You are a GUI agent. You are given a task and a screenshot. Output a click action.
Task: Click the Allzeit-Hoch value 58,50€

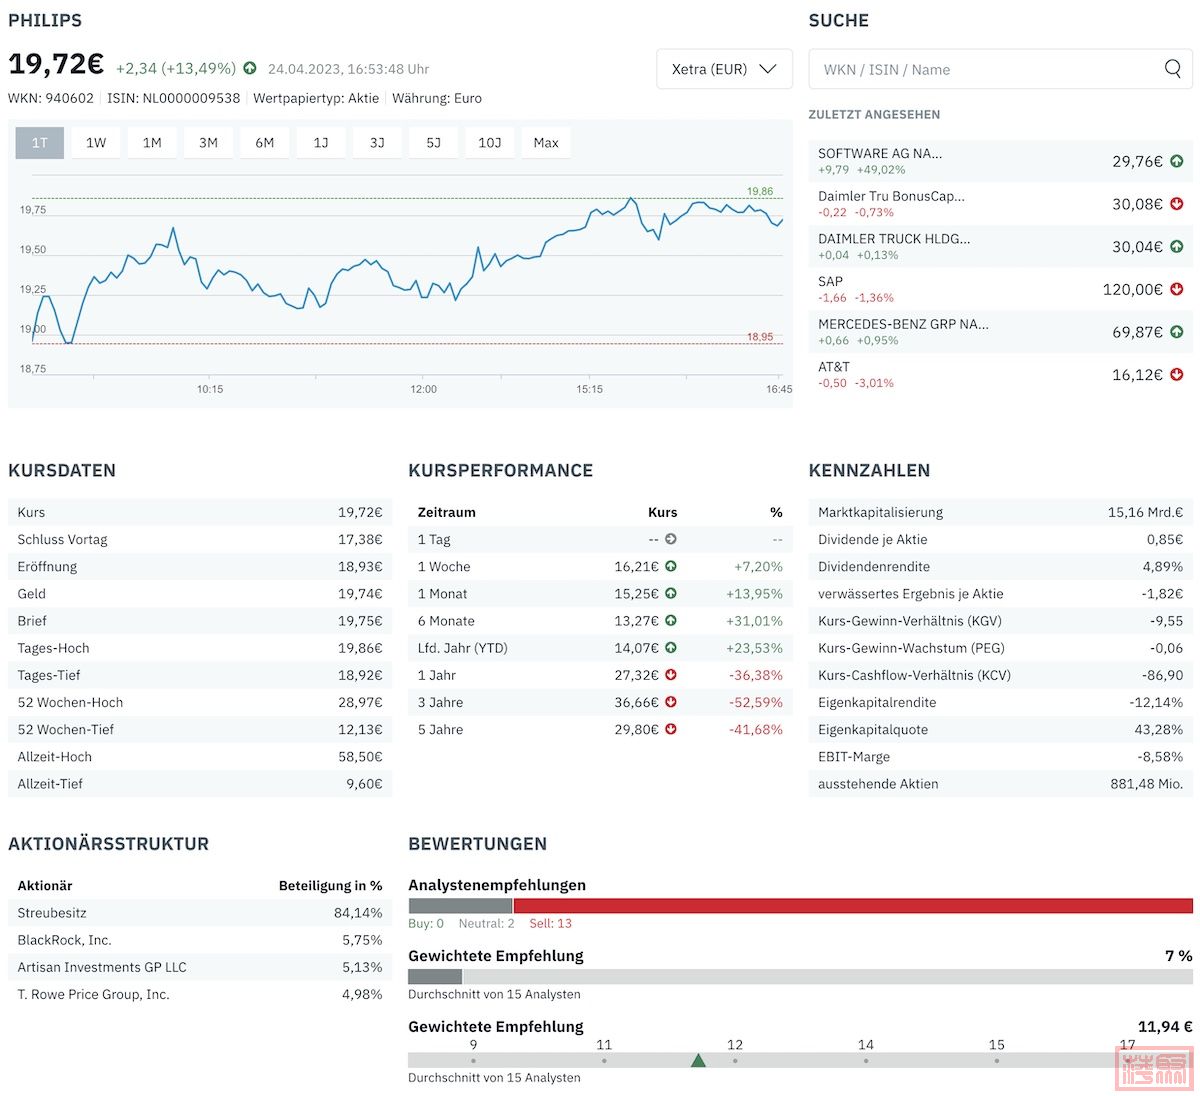360,757
